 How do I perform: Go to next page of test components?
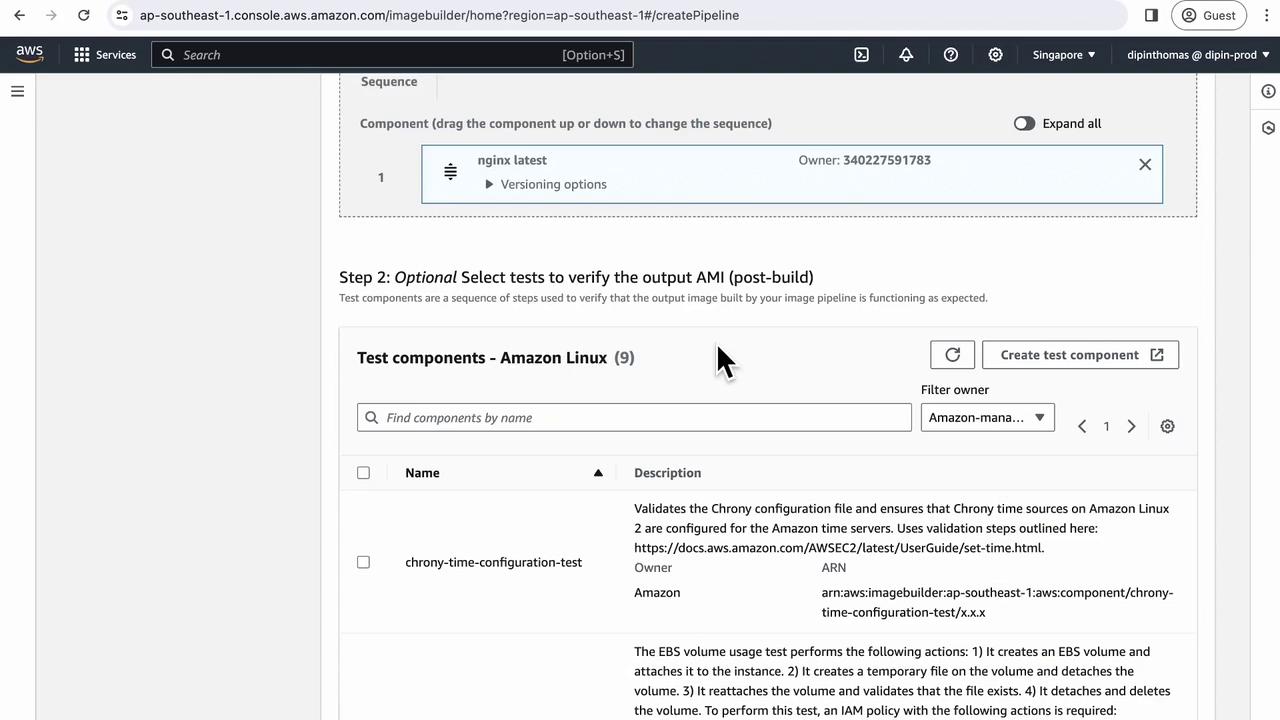[x=1131, y=427]
